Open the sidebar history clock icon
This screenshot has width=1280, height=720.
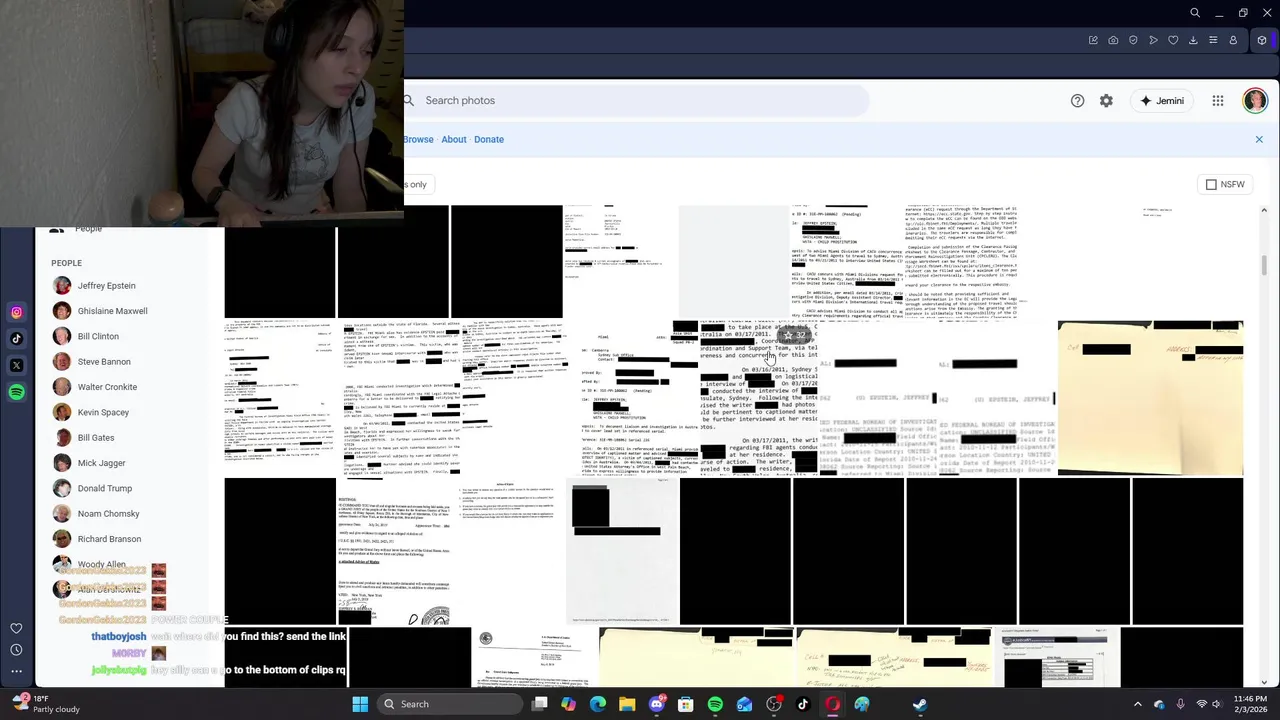click(16, 650)
